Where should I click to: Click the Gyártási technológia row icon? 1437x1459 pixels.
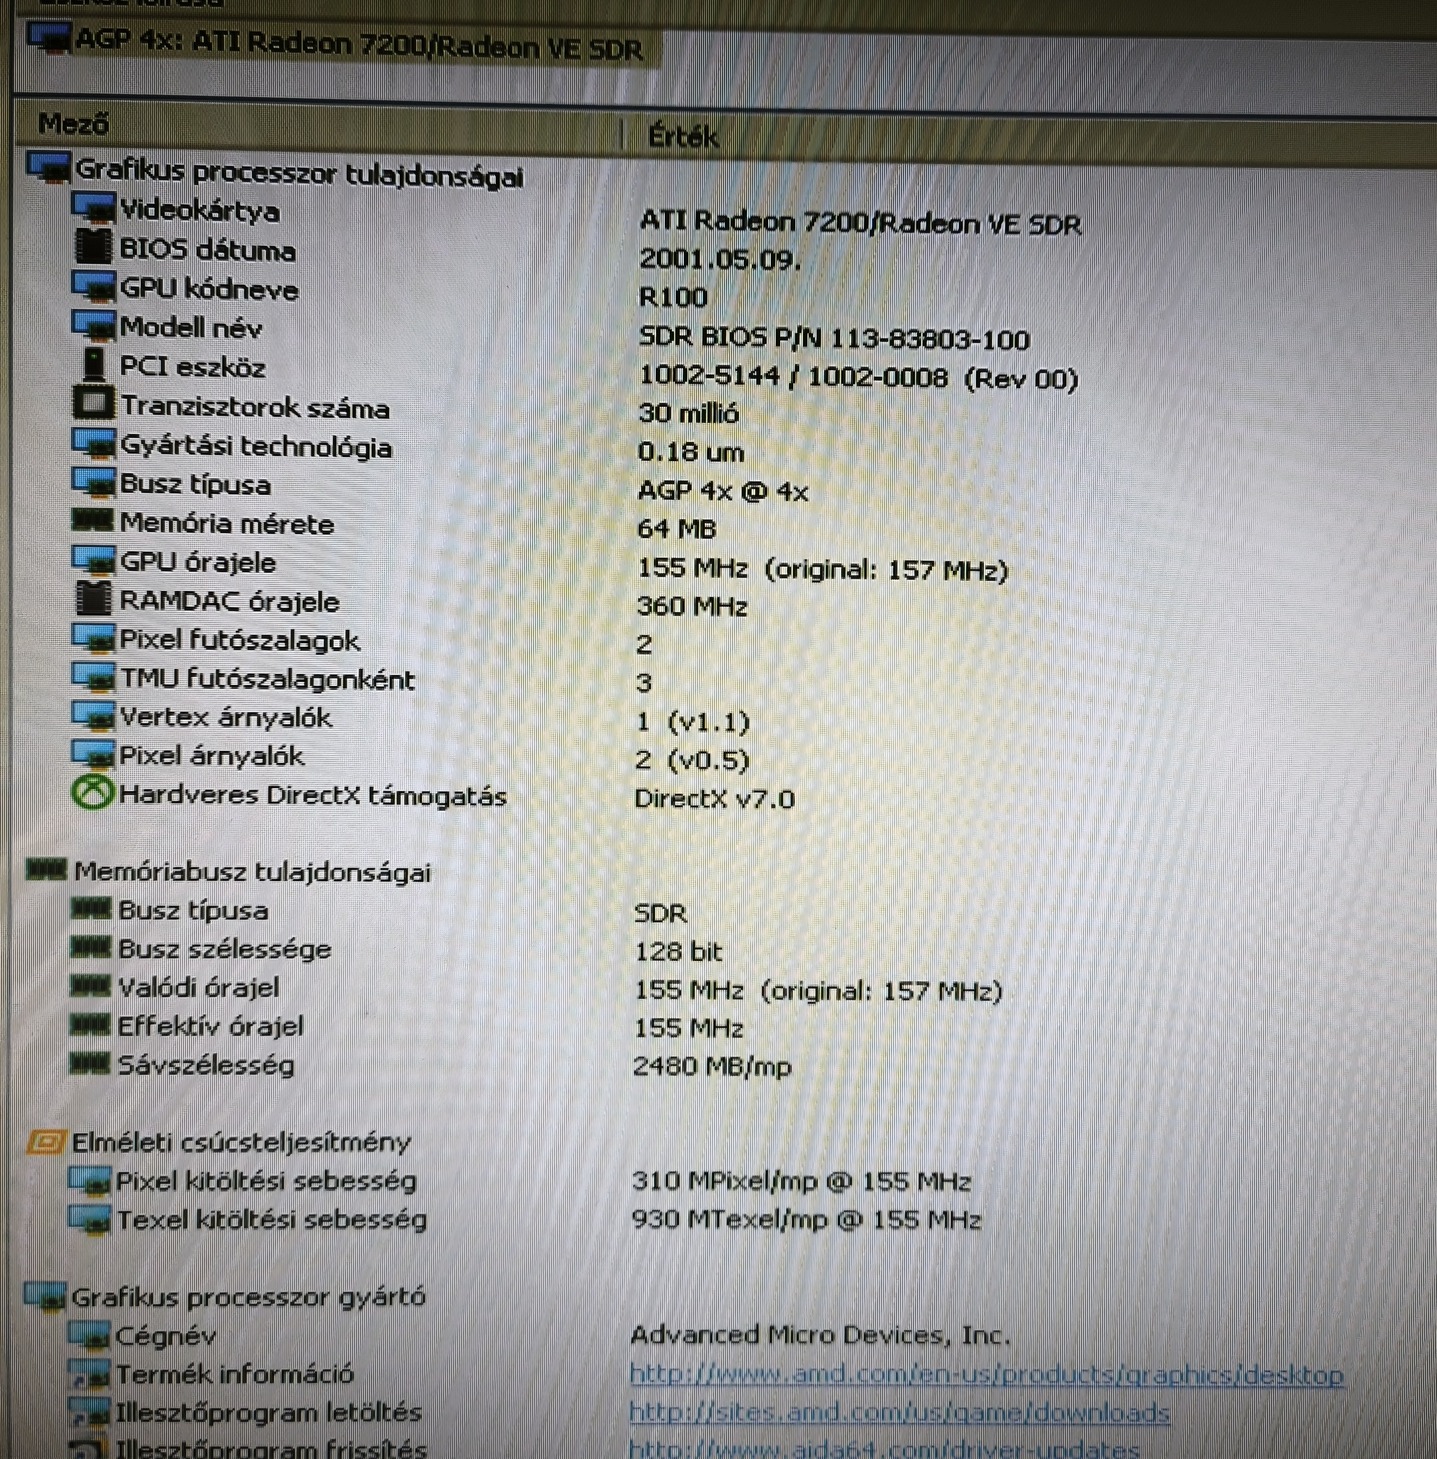pos(94,443)
